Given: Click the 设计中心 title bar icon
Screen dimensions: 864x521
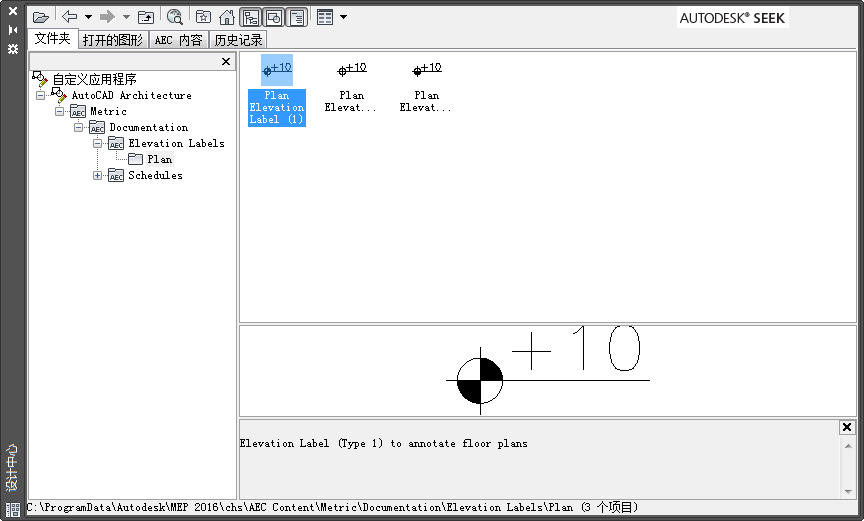Looking at the screenshot, I should point(13,509).
